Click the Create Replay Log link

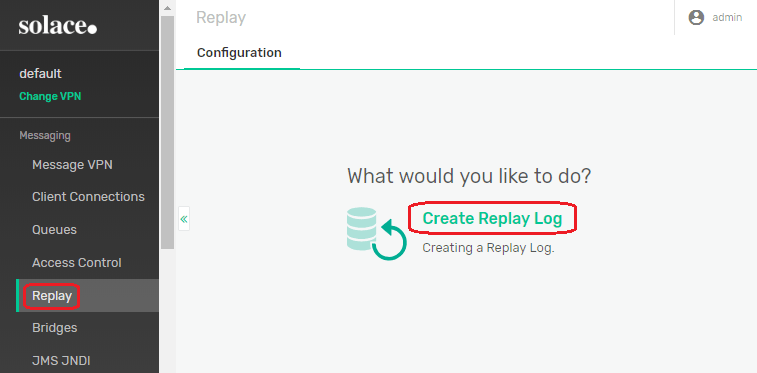(x=492, y=219)
